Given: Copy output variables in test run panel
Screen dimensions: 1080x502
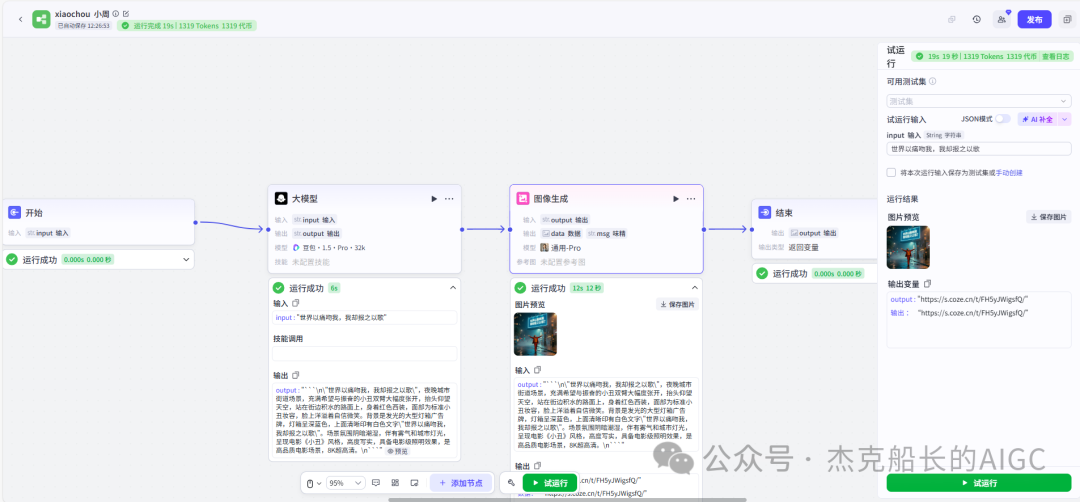Looking at the screenshot, I should coord(927,284).
